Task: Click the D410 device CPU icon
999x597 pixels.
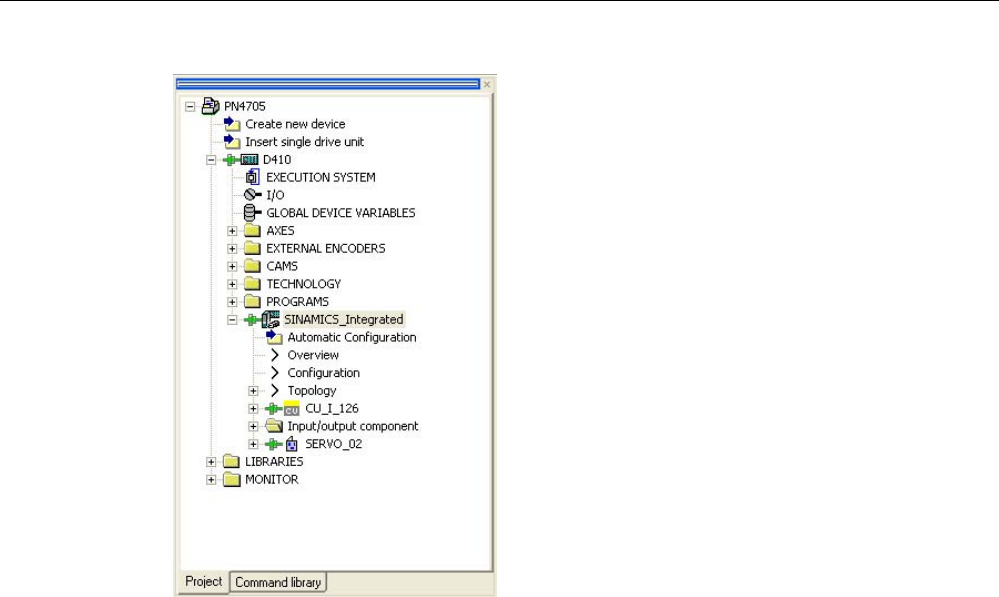Action: [x=249, y=159]
